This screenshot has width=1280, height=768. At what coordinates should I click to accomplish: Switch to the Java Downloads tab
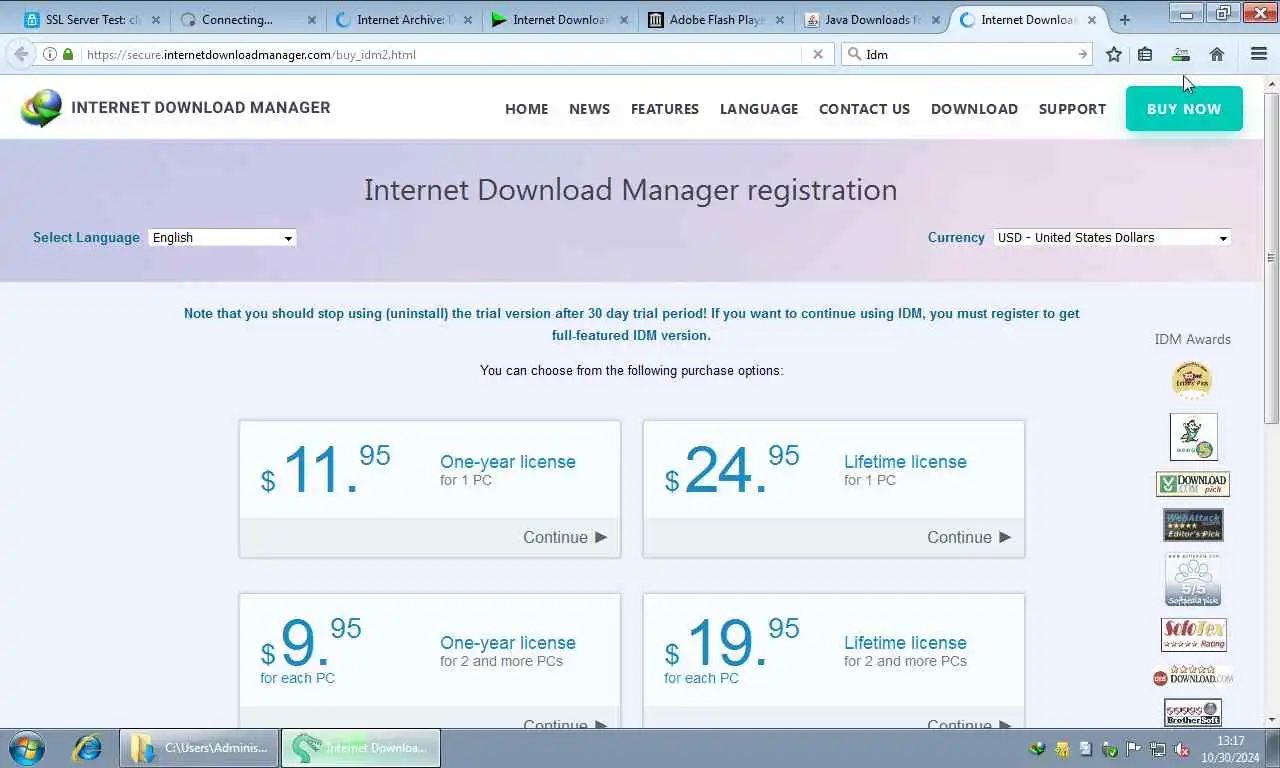click(x=870, y=19)
